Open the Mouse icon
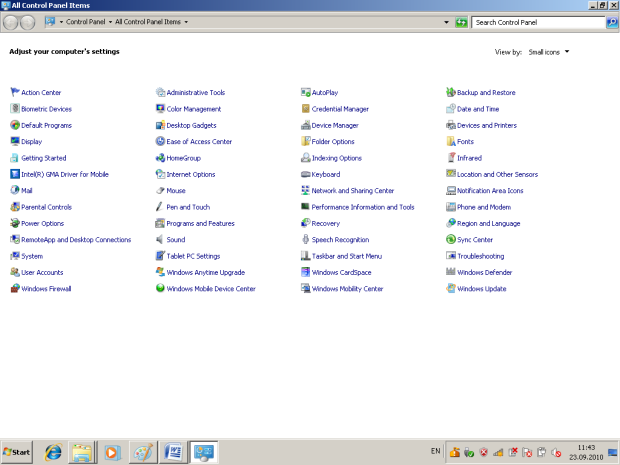Image resolution: width=620 pixels, height=465 pixels. tap(160, 190)
